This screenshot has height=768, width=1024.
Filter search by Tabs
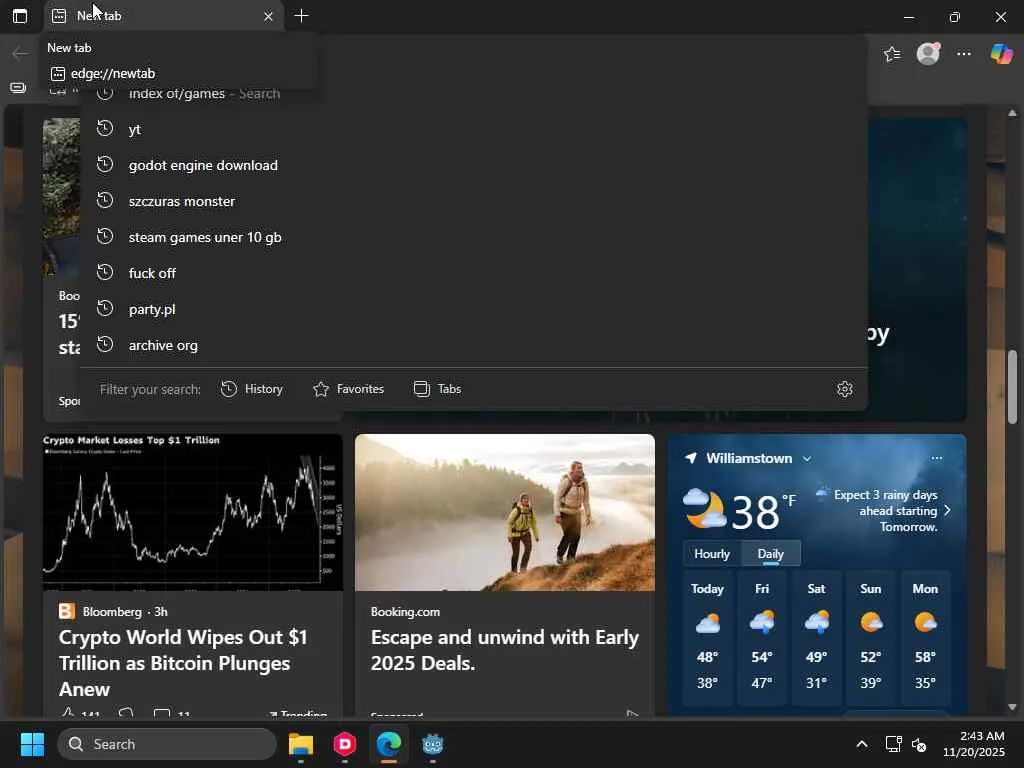pyautogui.click(x=438, y=389)
